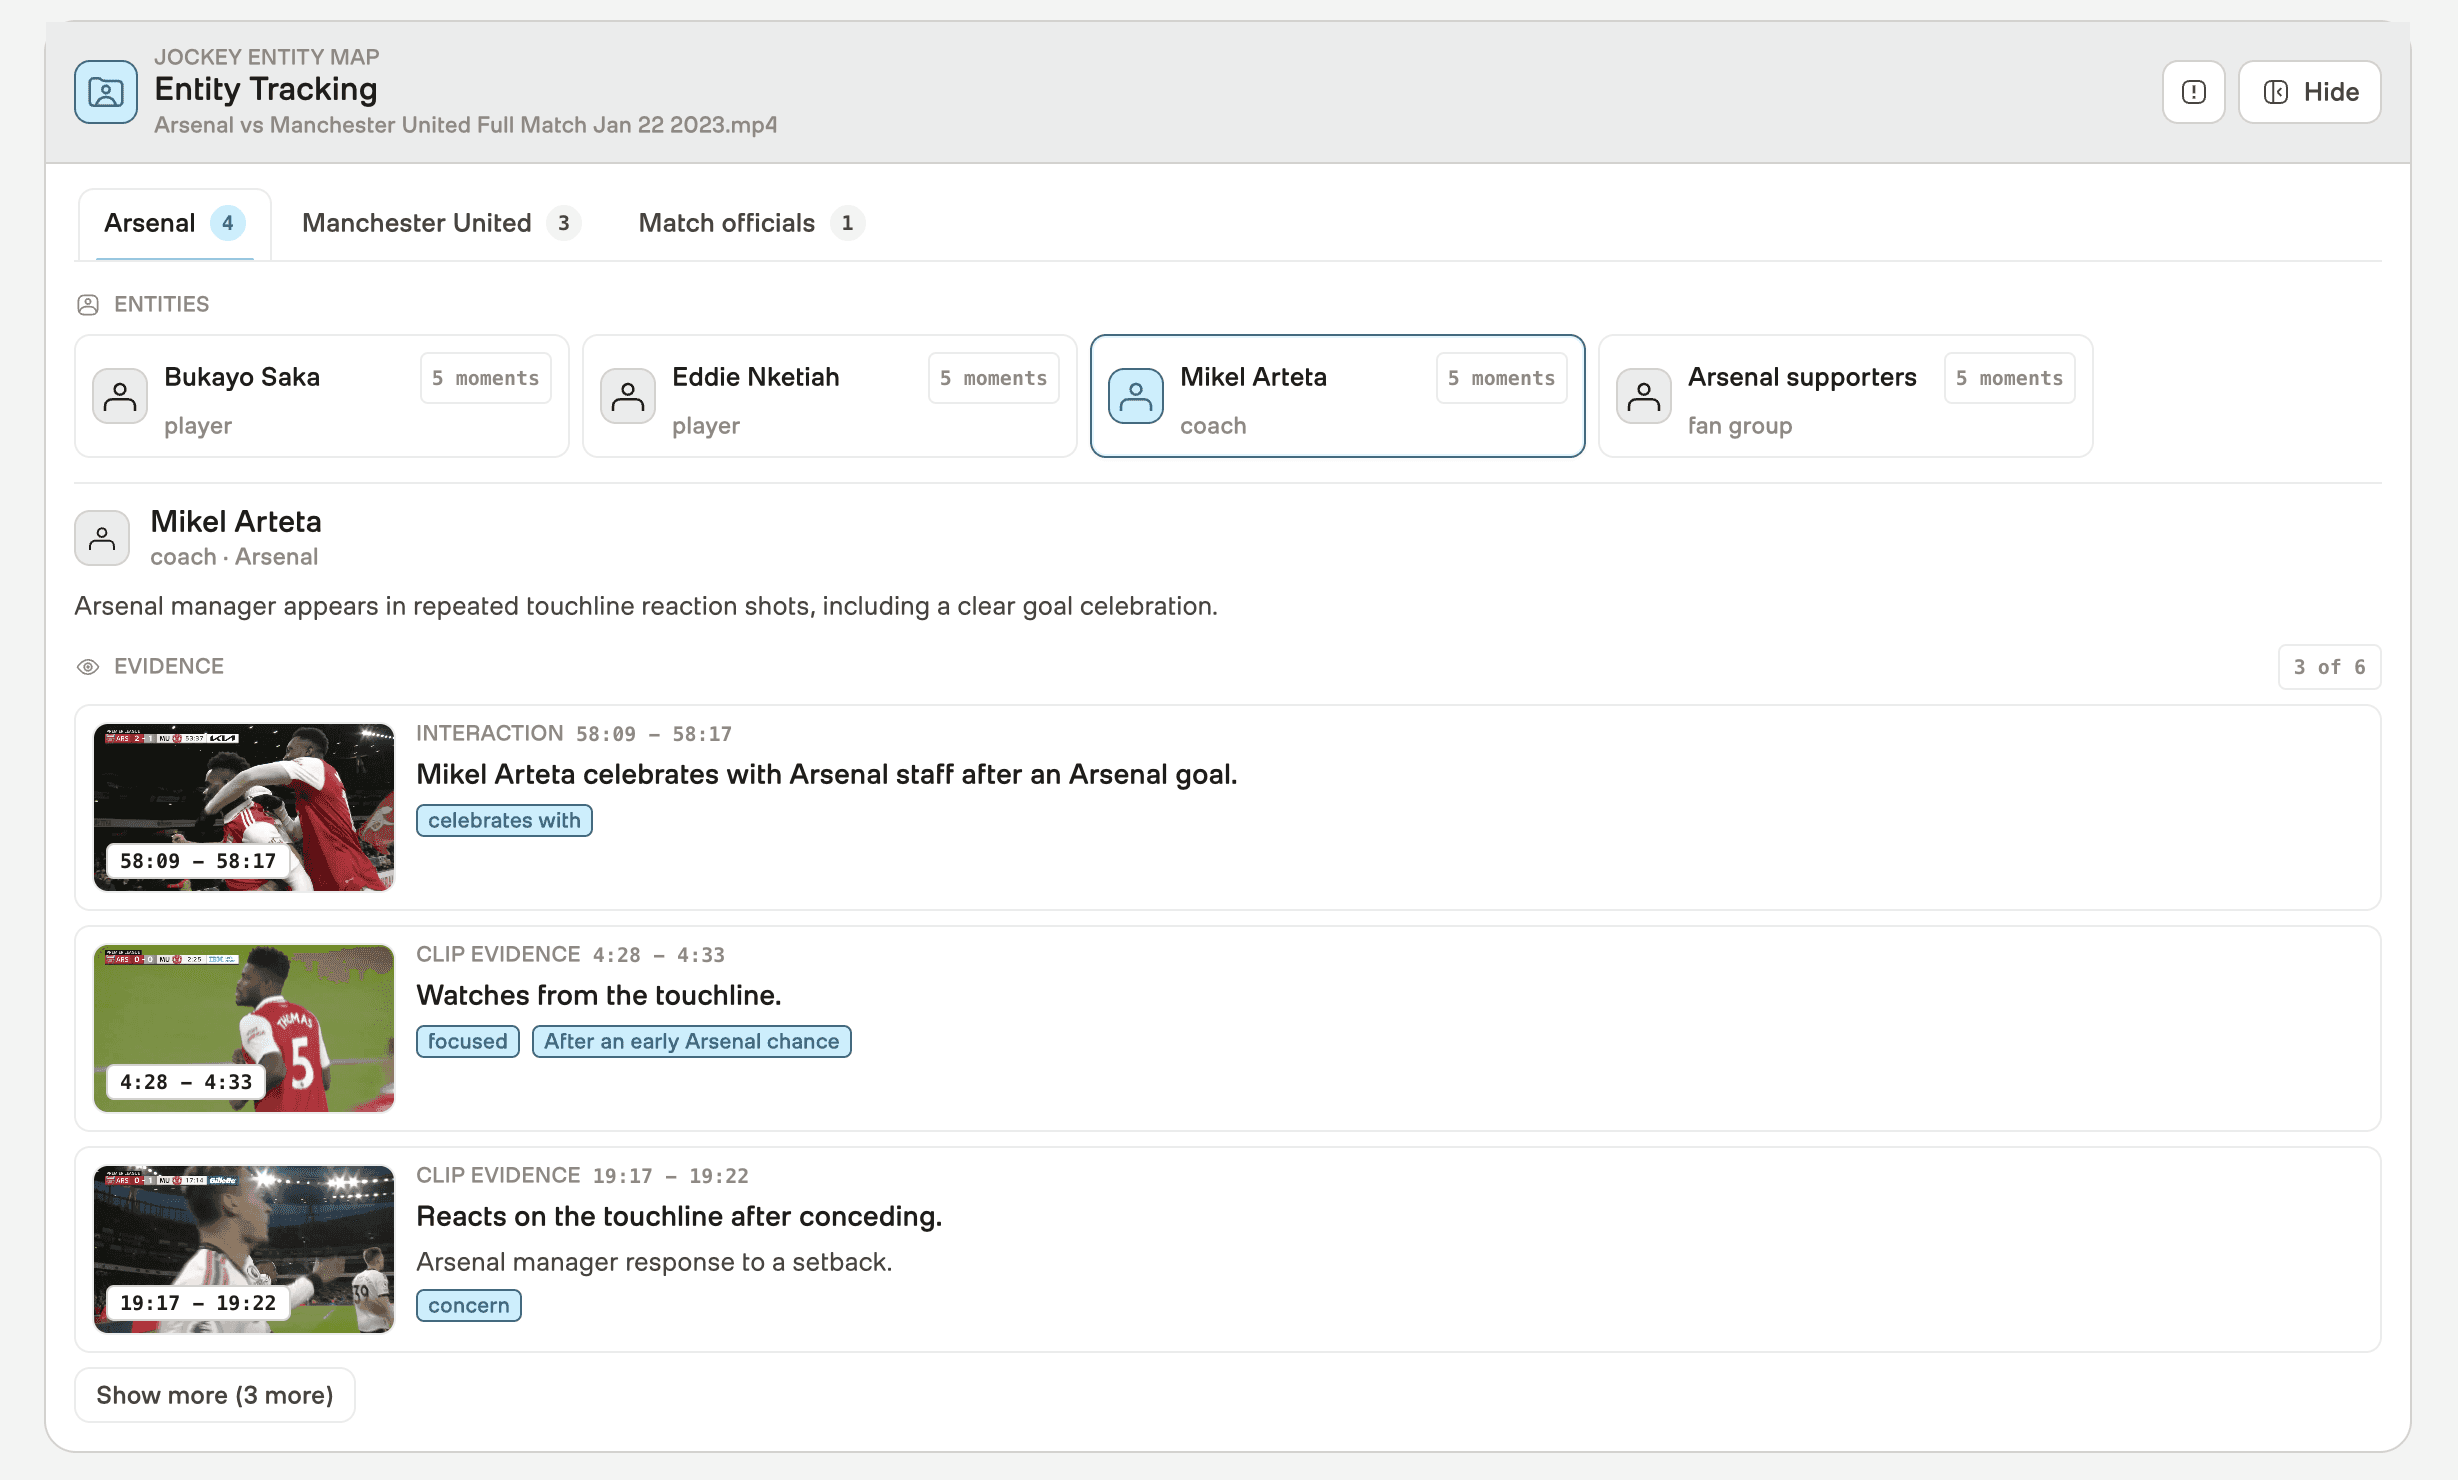Play the 19:17 – 19:22 clip thumbnail
The image size is (2458, 1480).
coord(244,1249)
